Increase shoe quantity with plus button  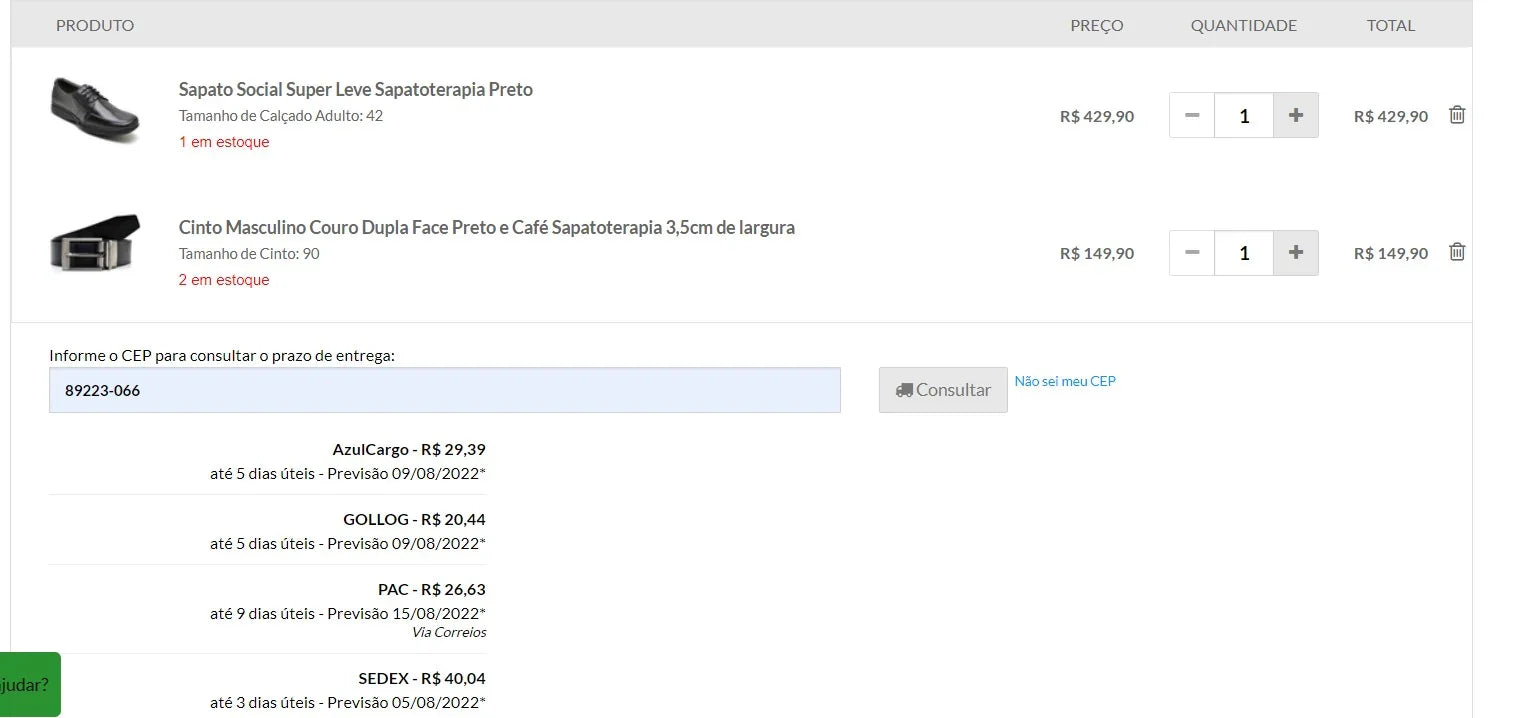click(x=1295, y=115)
